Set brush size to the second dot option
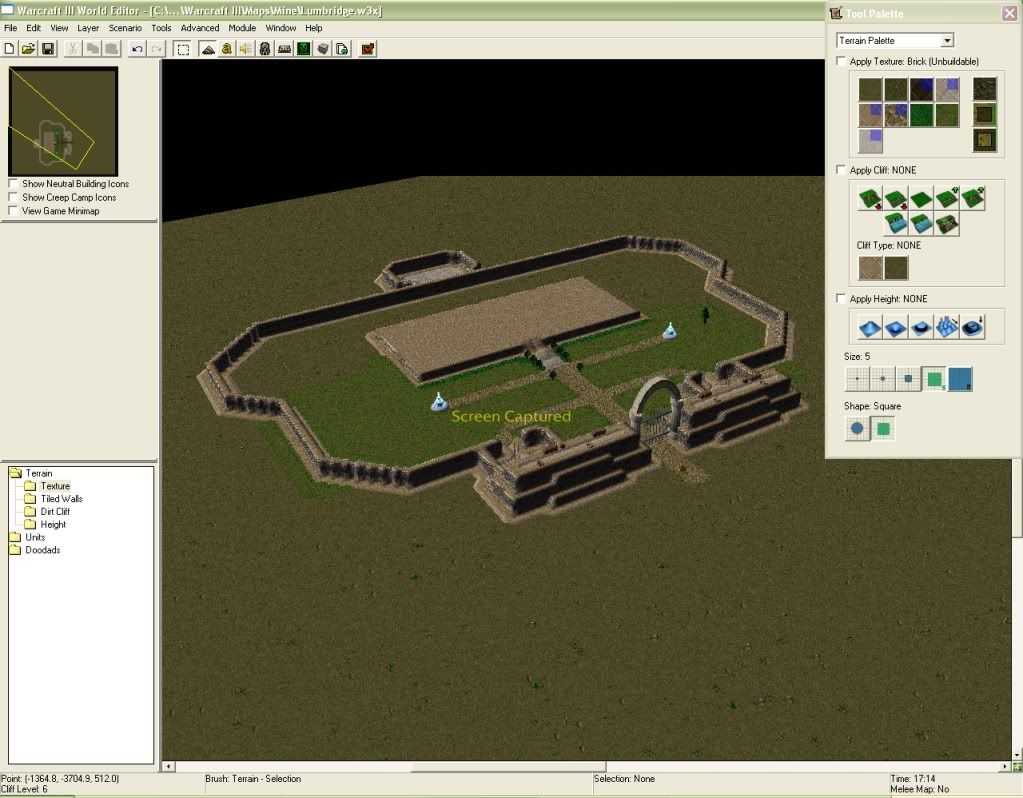 coord(883,378)
